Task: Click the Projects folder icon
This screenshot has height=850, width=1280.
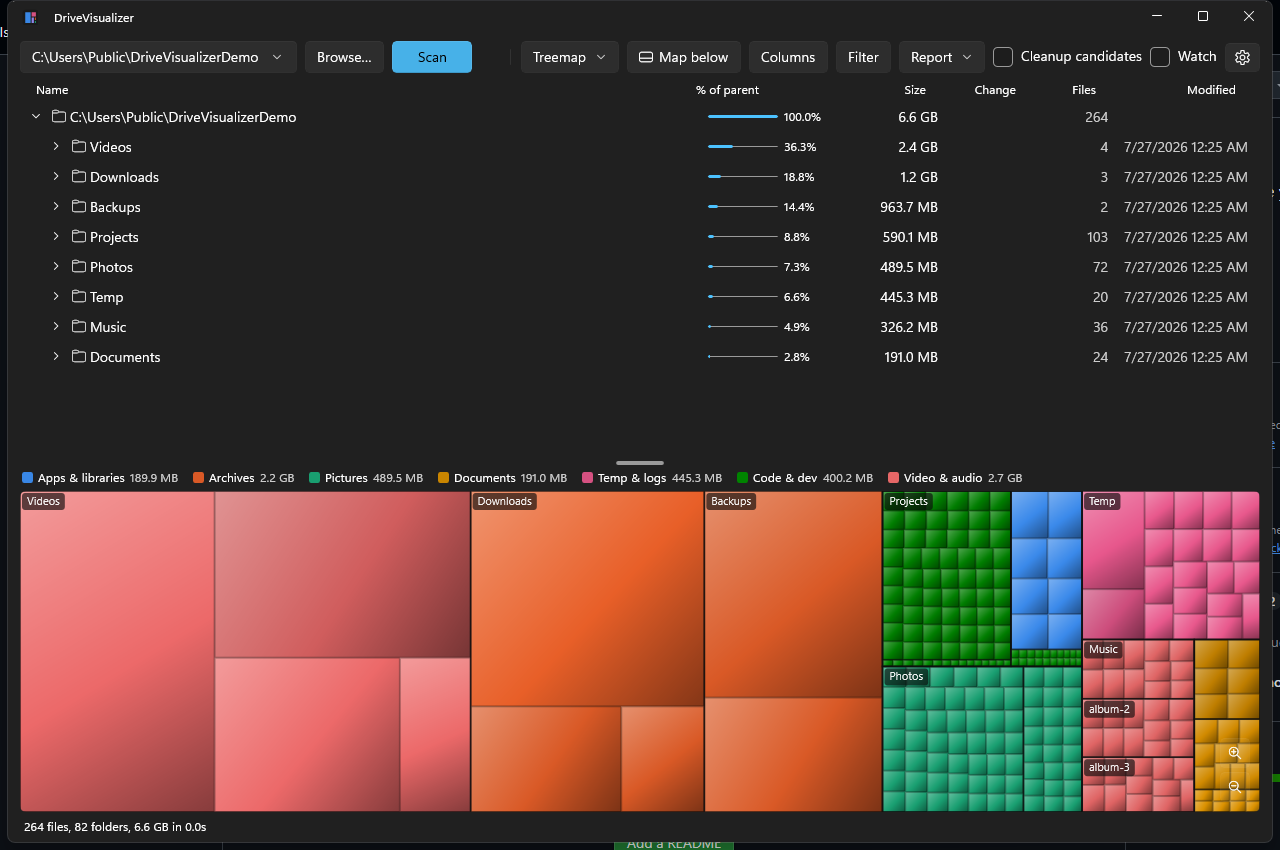Action: 79,237
